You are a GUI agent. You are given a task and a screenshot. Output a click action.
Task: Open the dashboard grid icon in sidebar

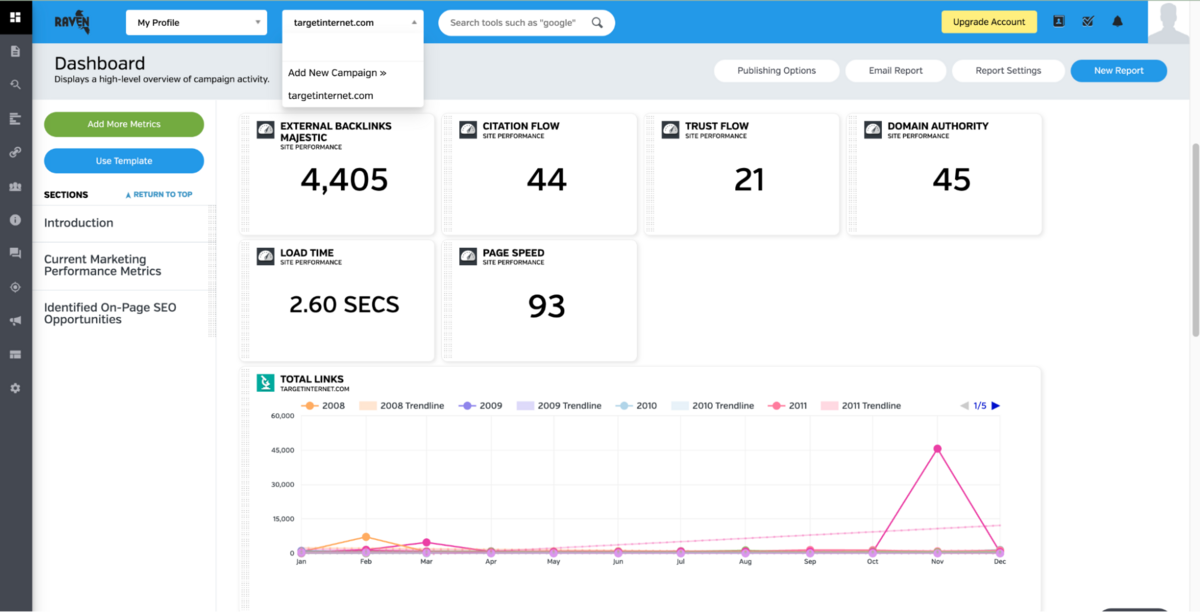point(15,17)
